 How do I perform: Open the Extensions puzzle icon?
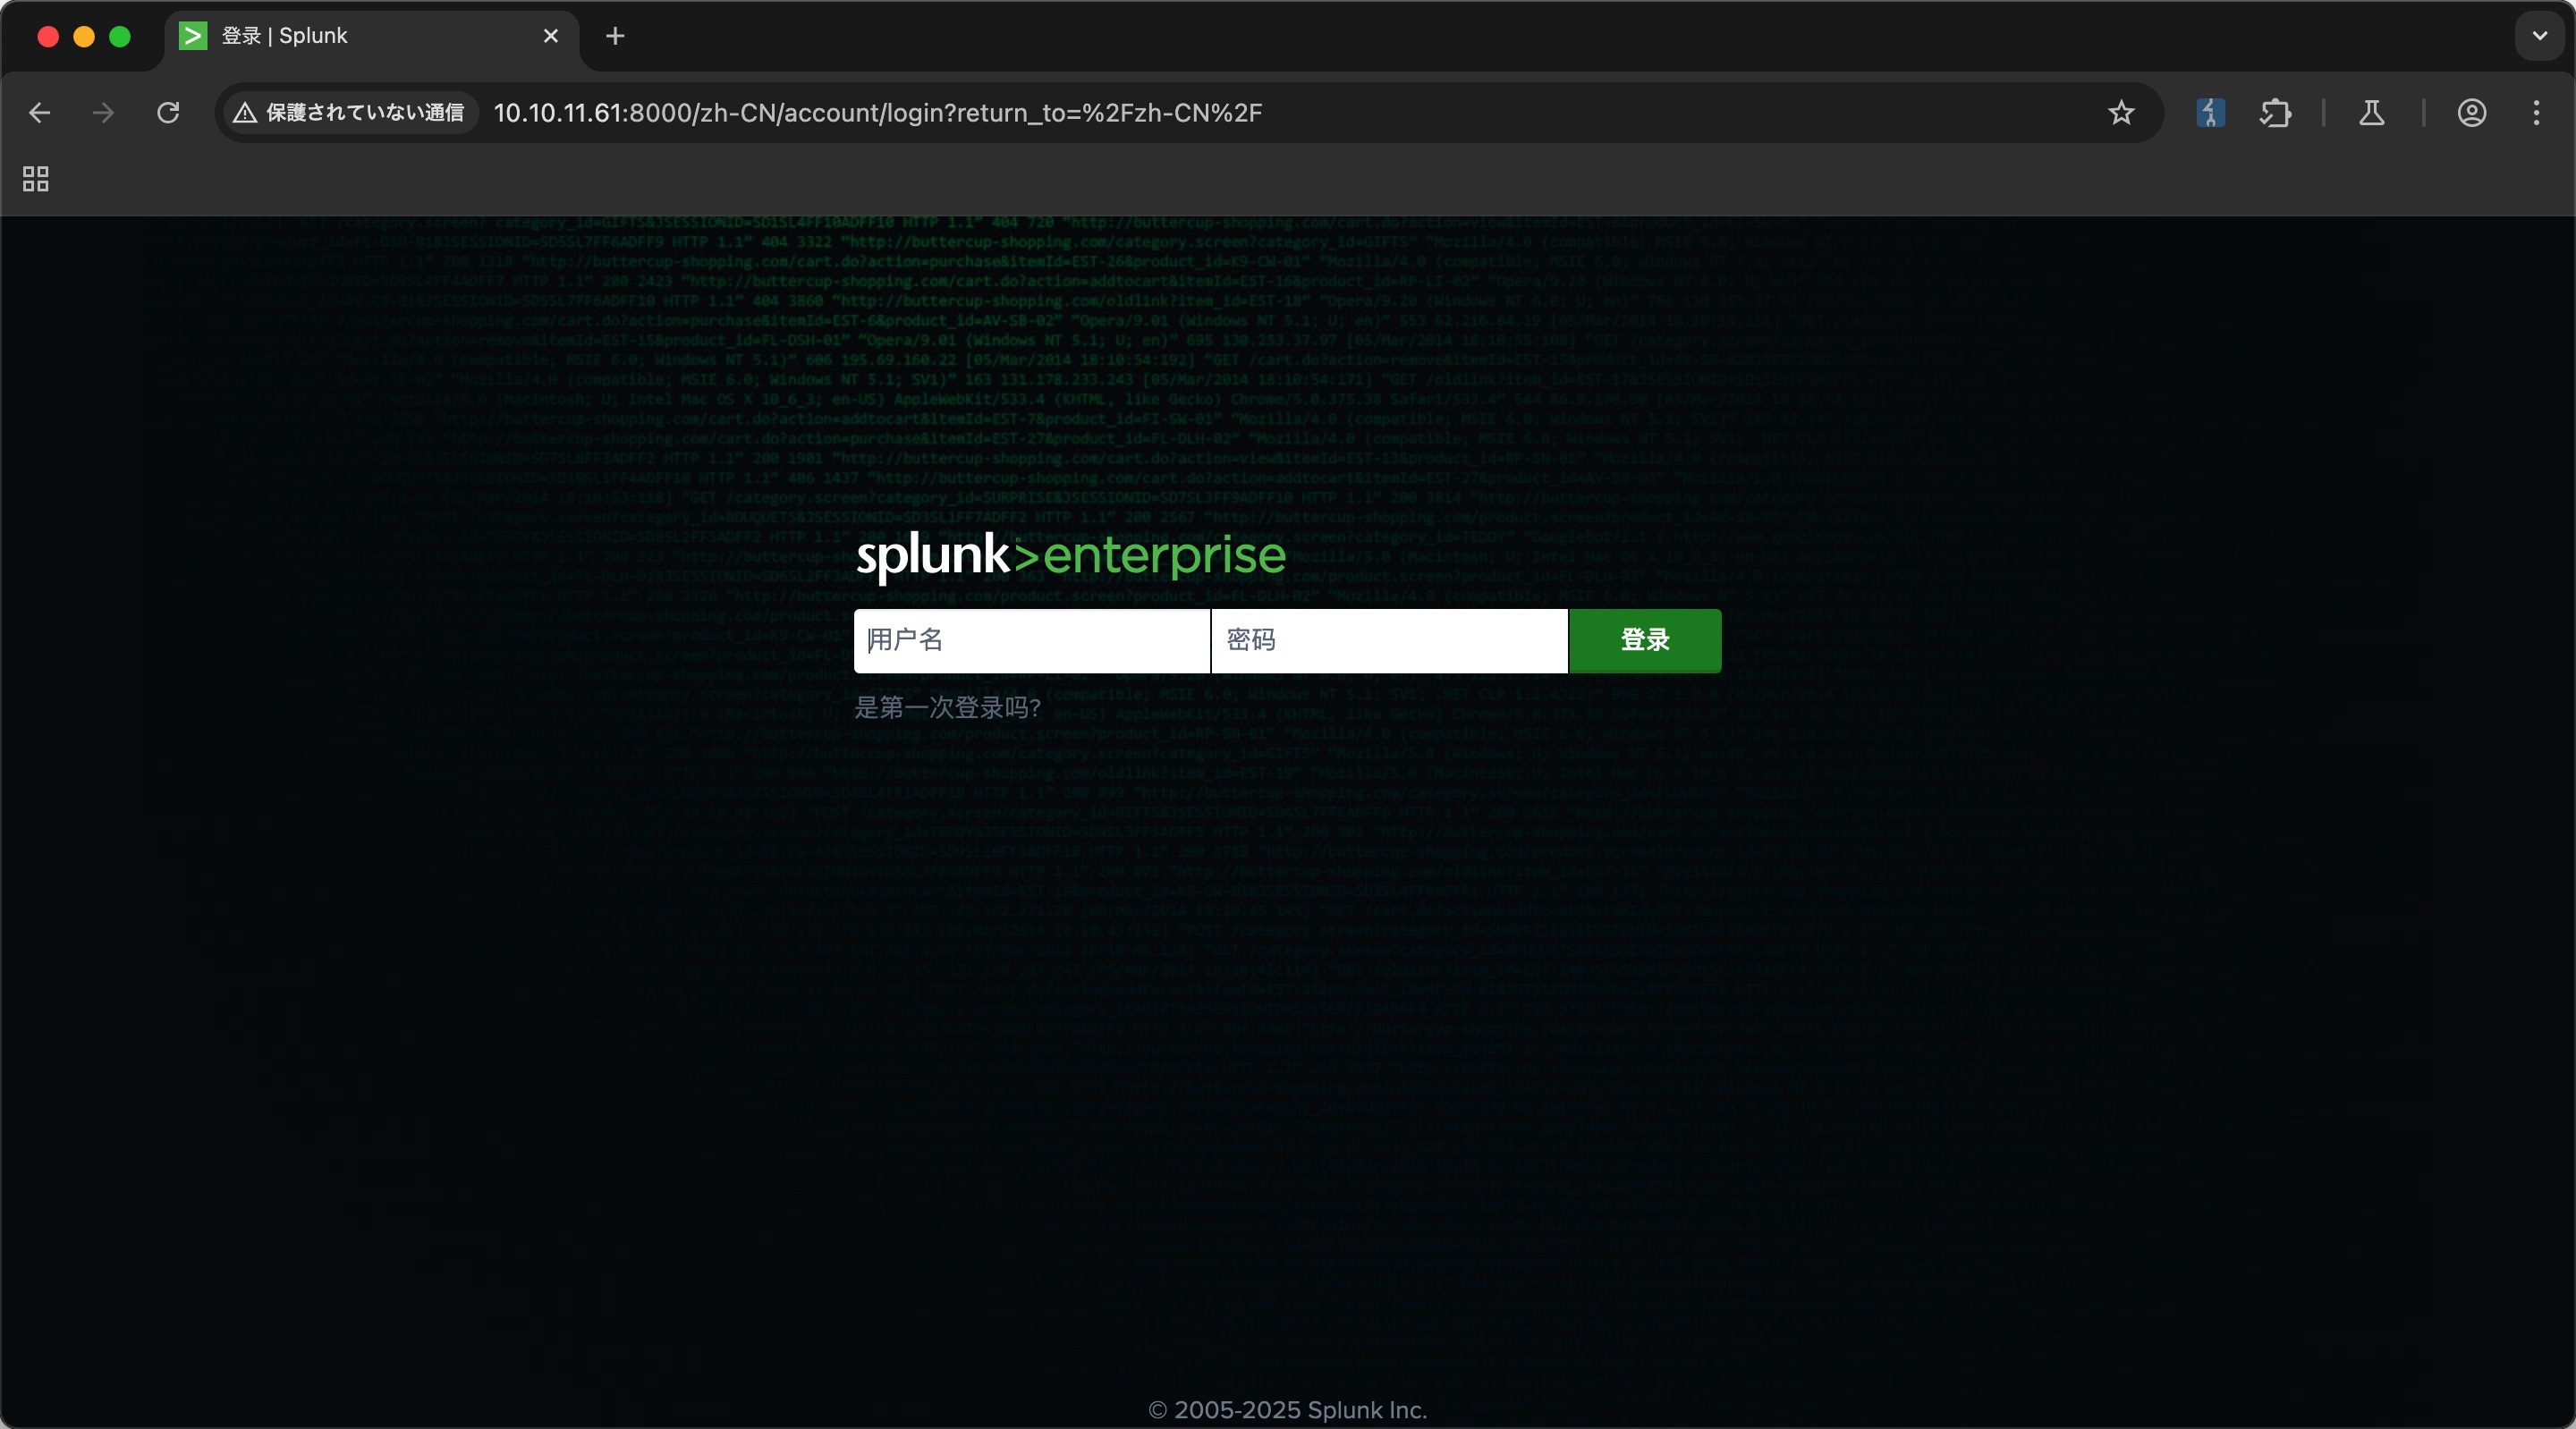tap(2275, 113)
